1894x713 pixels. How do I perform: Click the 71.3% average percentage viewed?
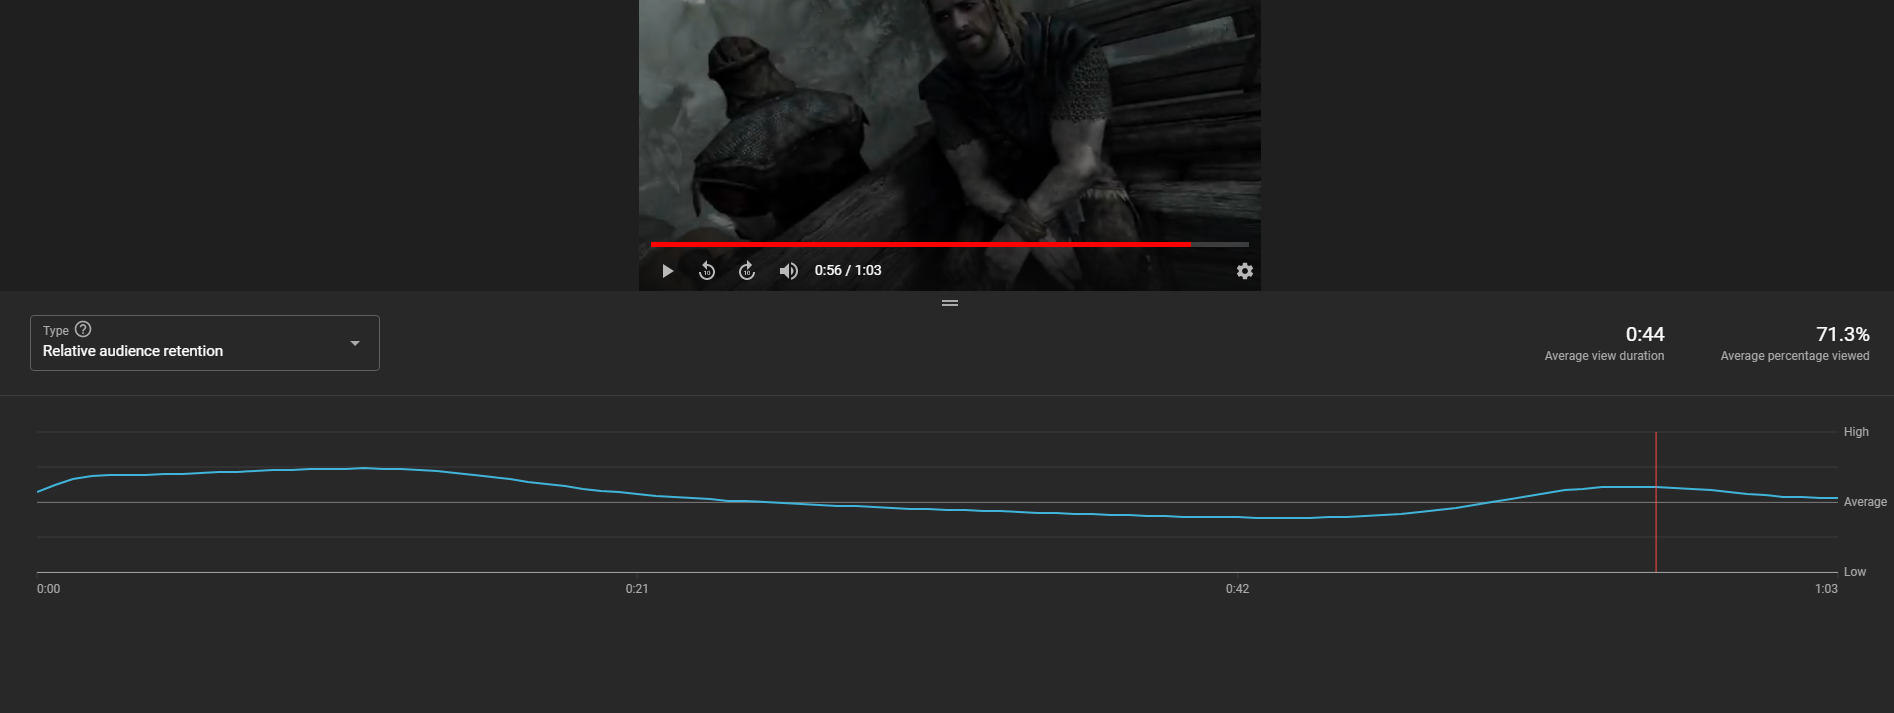point(1842,334)
